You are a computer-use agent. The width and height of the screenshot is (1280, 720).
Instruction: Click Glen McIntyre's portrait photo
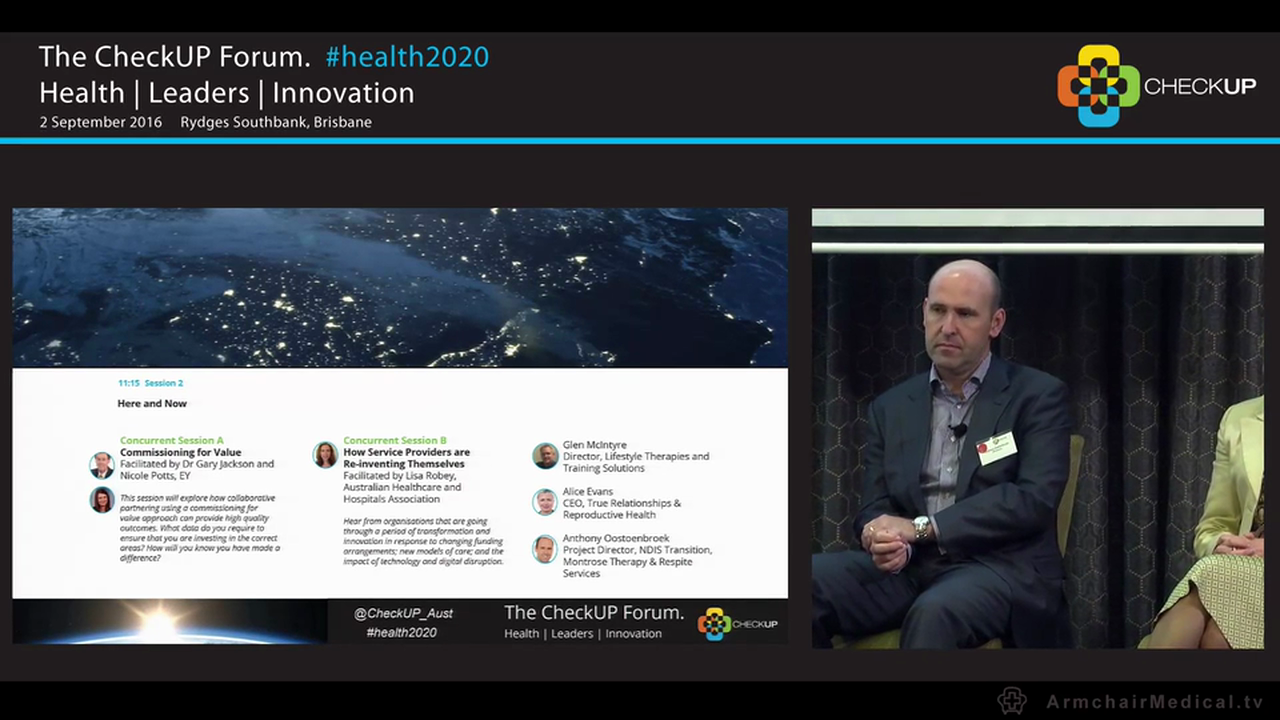point(545,456)
